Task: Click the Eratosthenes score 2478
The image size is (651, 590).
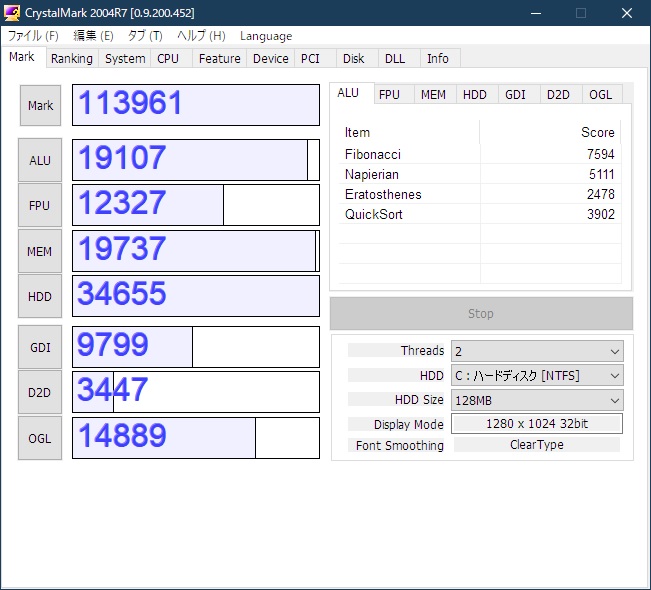Action: pyautogui.click(x=600, y=194)
